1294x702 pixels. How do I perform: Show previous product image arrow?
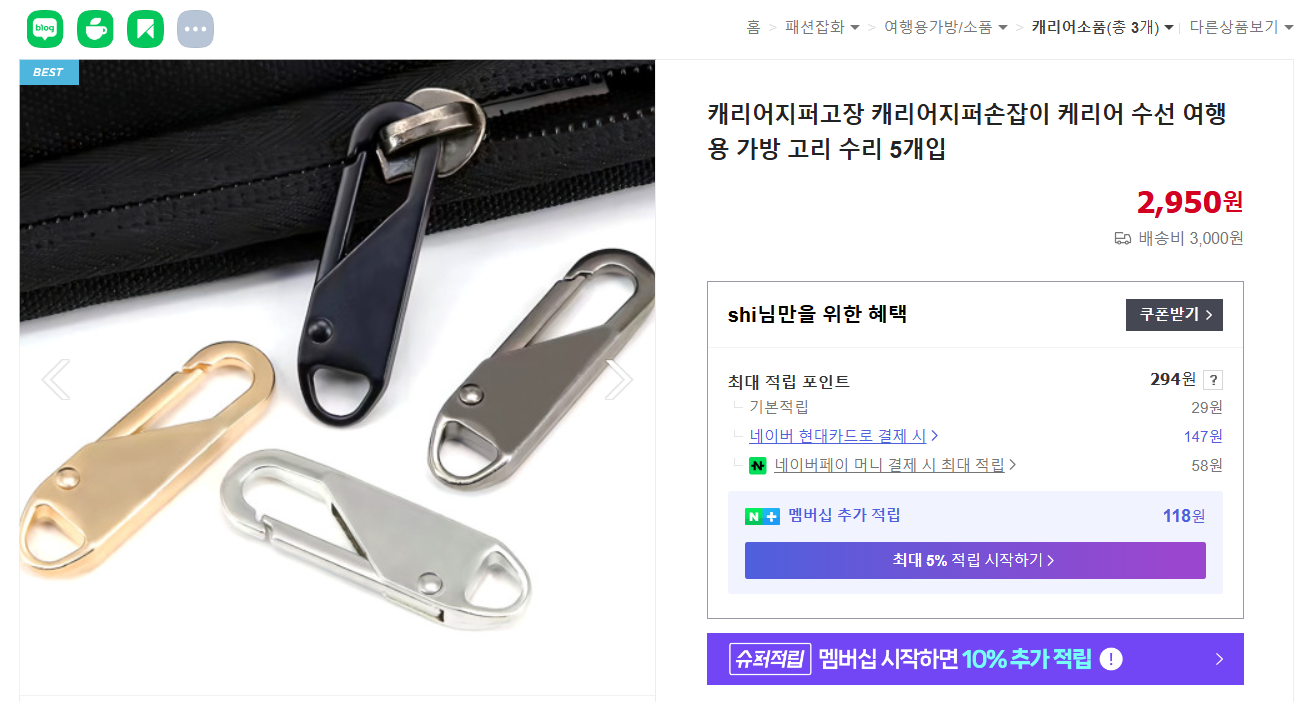pos(56,379)
